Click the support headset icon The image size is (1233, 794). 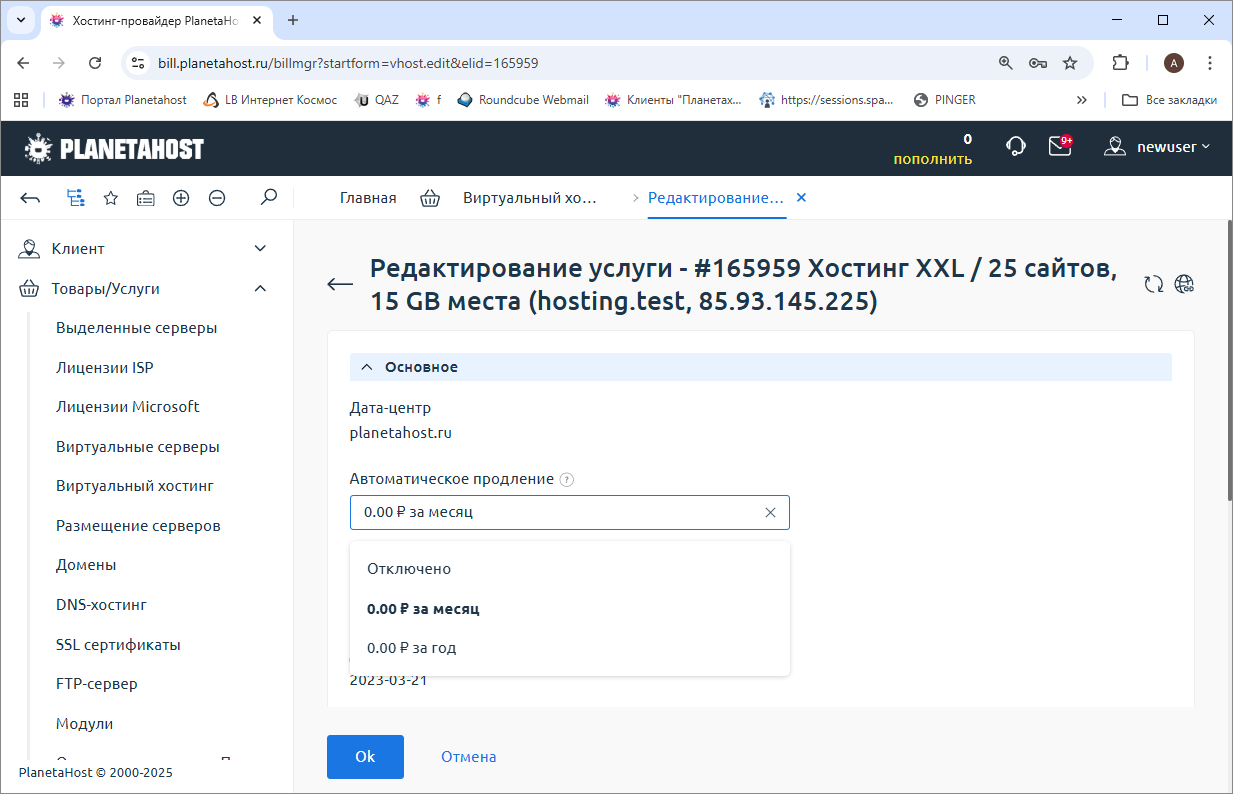[x=1015, y=147]
